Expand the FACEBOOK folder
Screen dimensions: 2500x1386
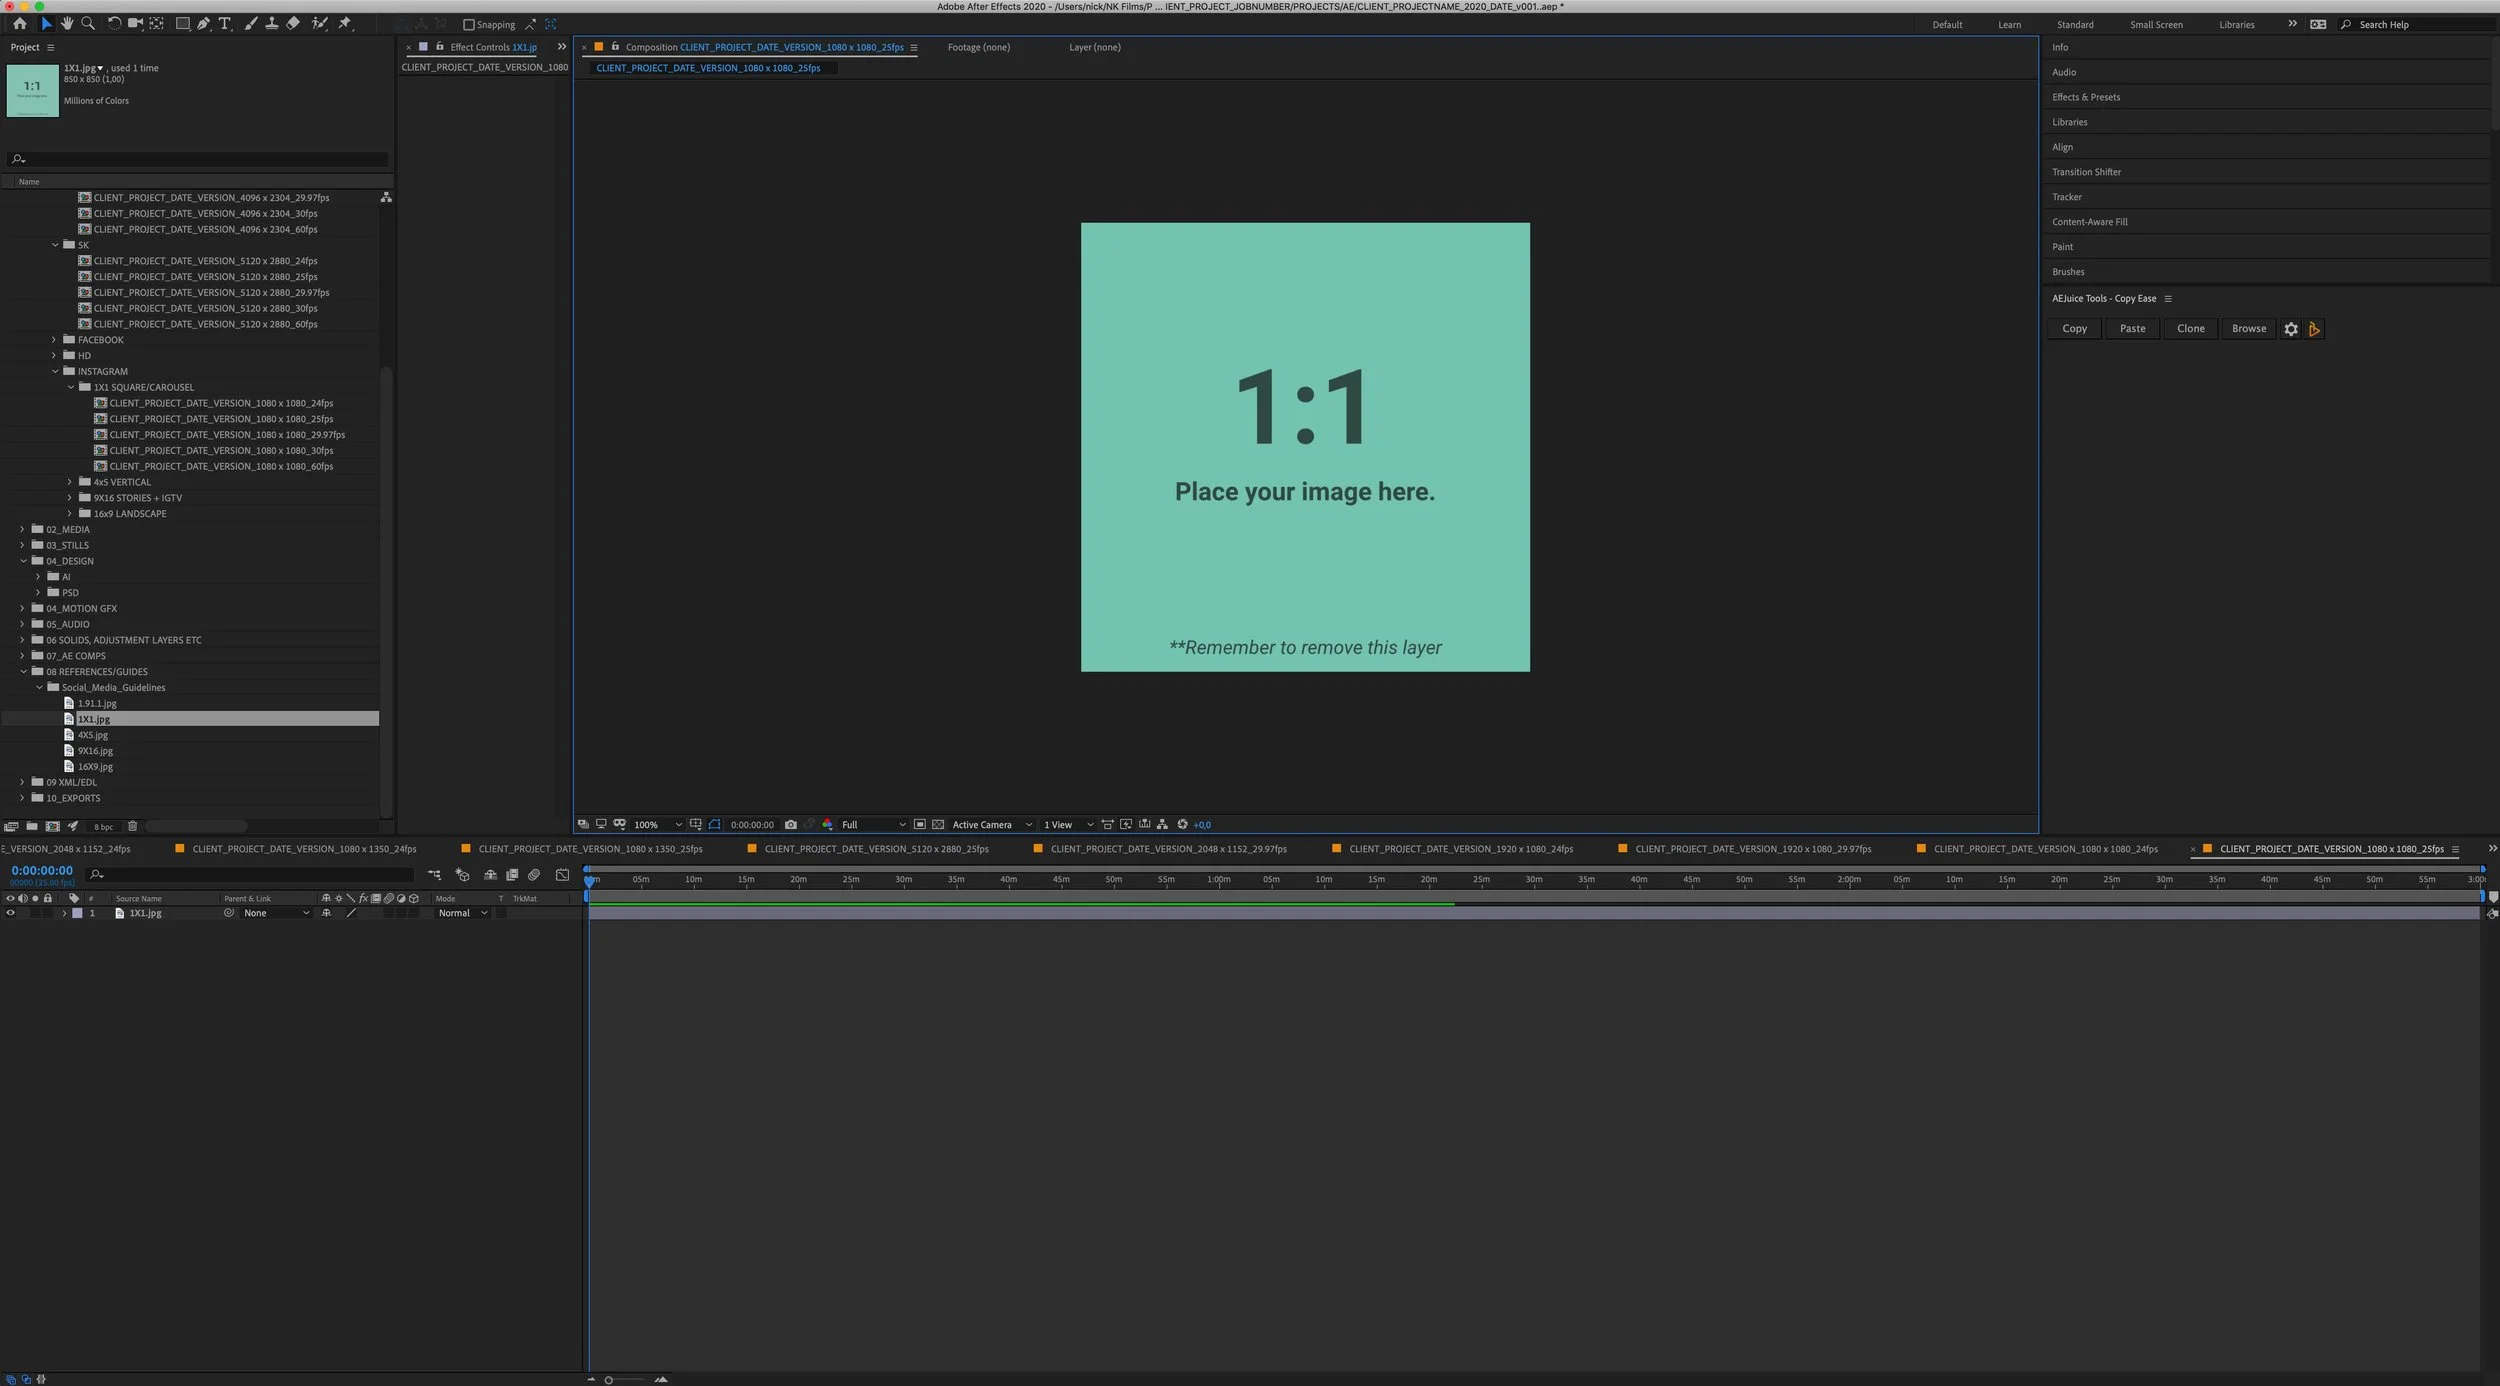[54, 339]
